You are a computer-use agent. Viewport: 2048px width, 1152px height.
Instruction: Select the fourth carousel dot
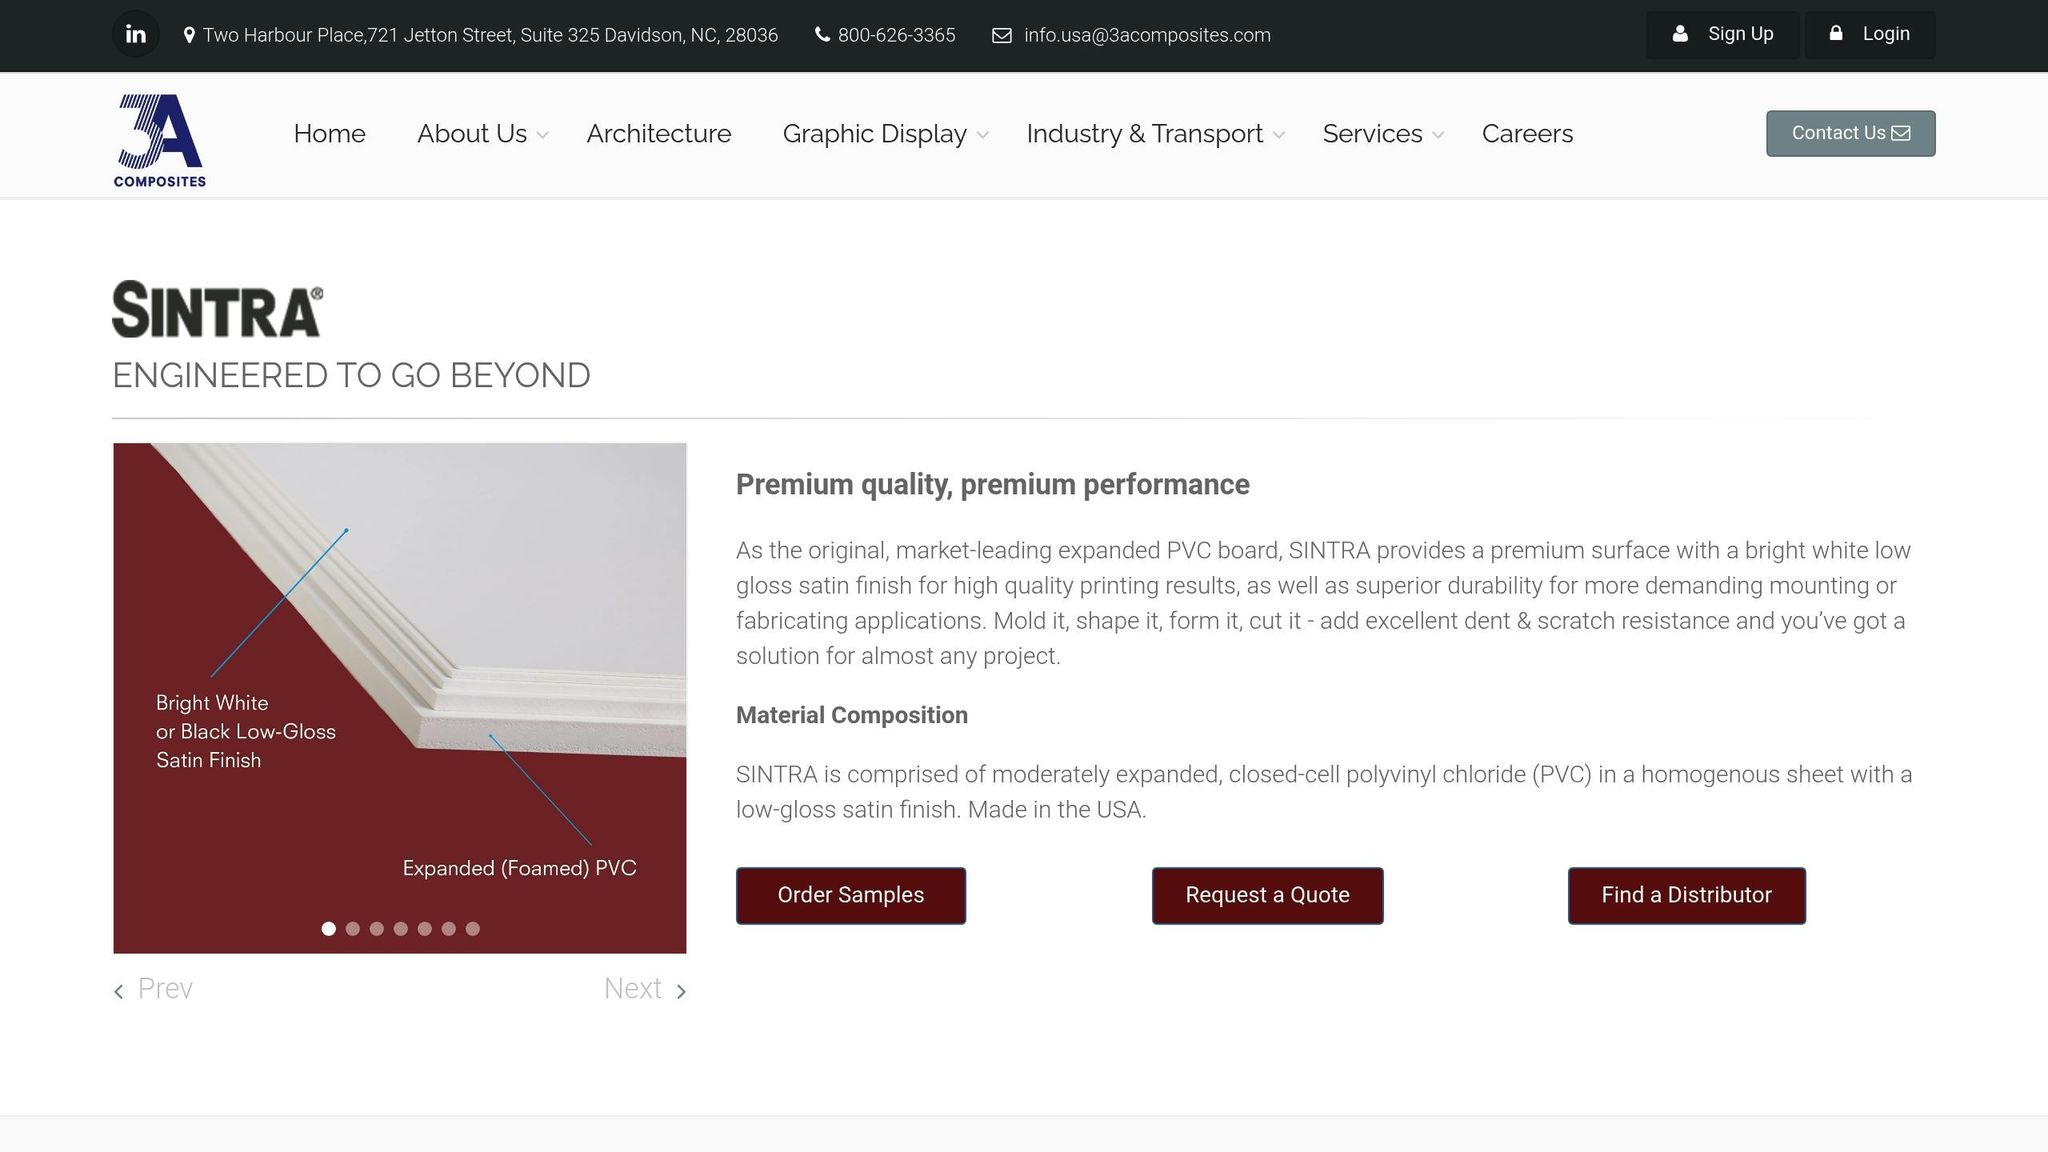click(x=401, y=929)
